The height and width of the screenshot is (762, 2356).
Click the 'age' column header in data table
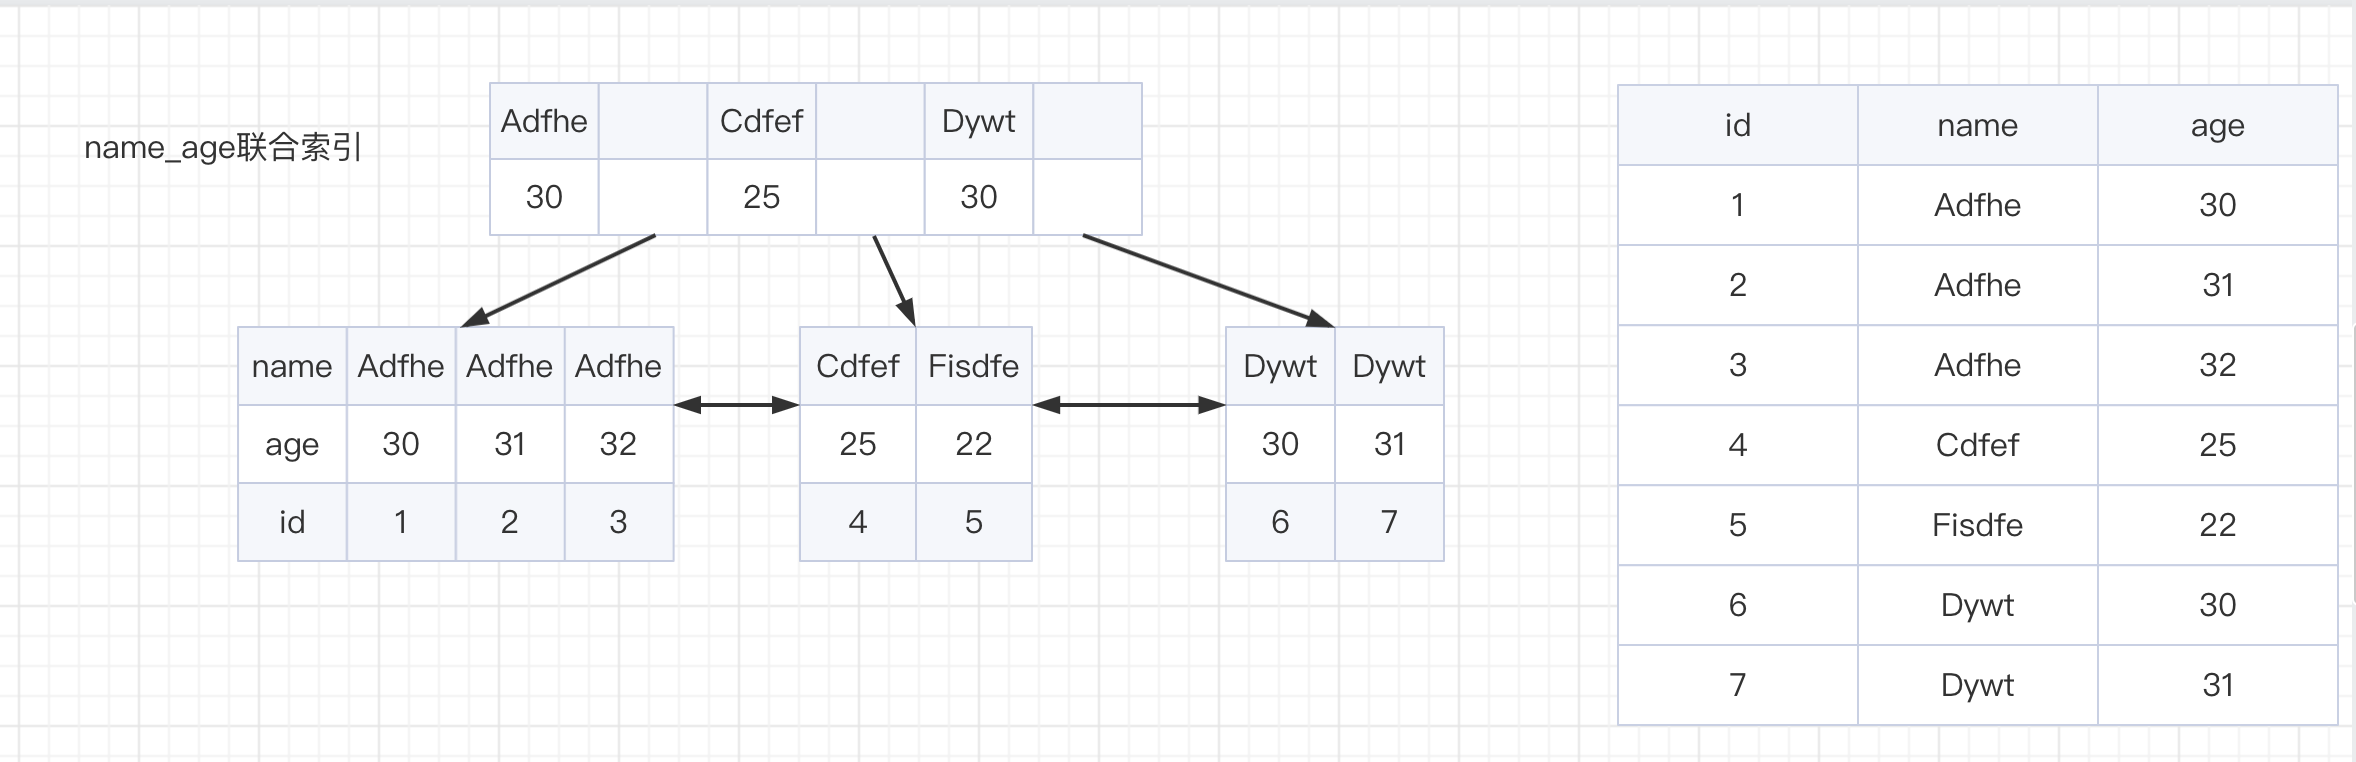(x=2218, y=125)
